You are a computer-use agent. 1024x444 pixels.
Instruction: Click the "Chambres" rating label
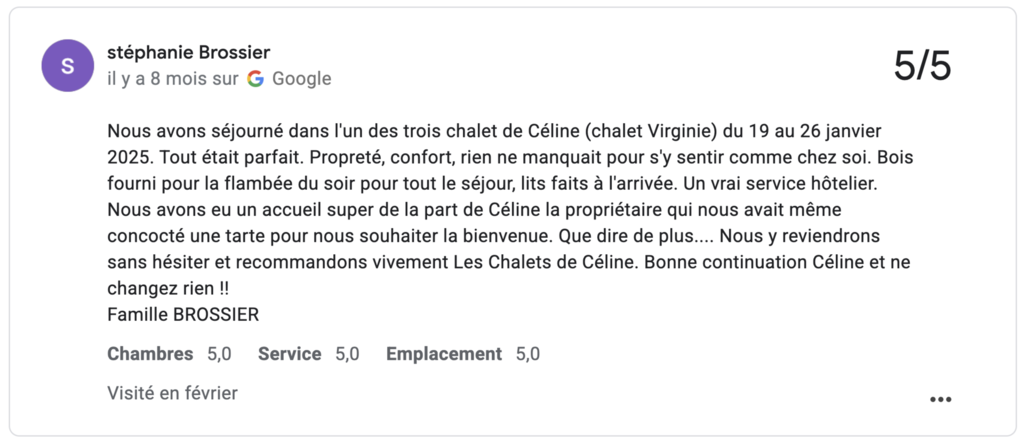(x=150, y=353)
